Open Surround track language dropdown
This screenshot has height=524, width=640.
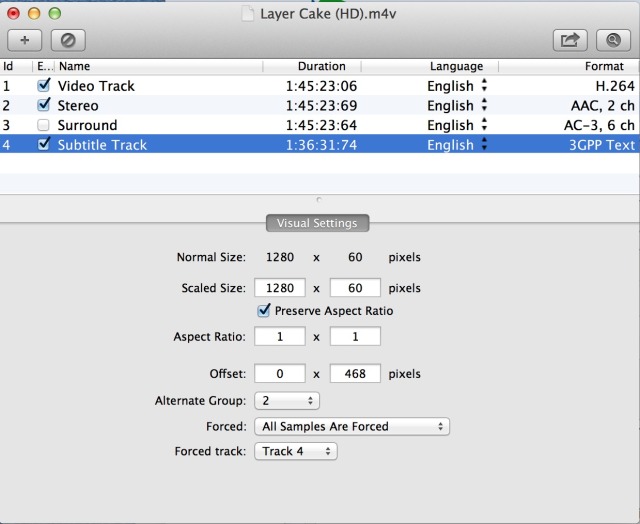484,124
